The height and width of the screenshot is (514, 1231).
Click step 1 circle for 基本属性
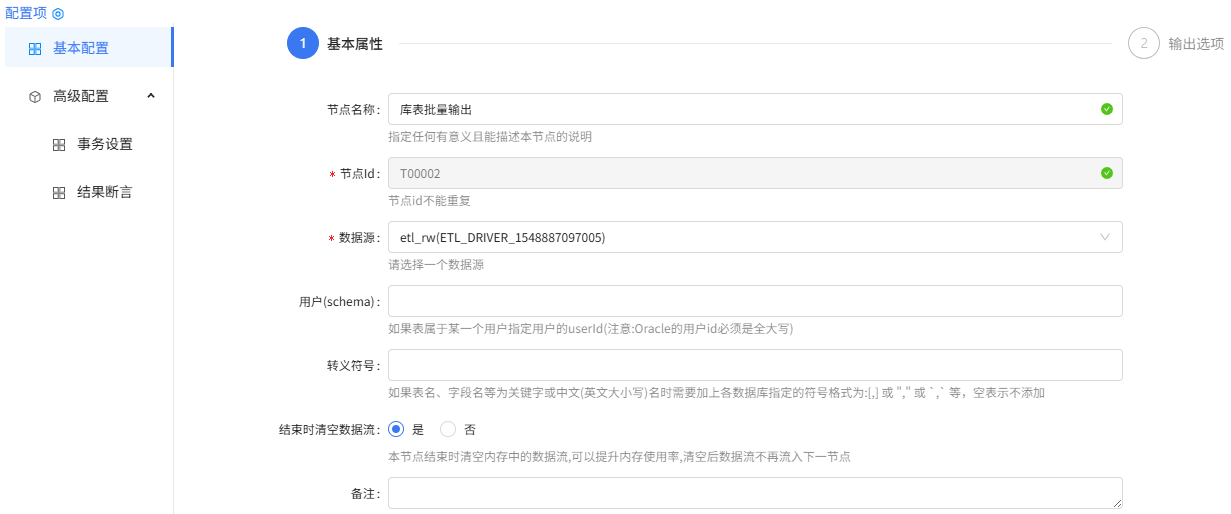pyautogui.click(x=303, y=44)
